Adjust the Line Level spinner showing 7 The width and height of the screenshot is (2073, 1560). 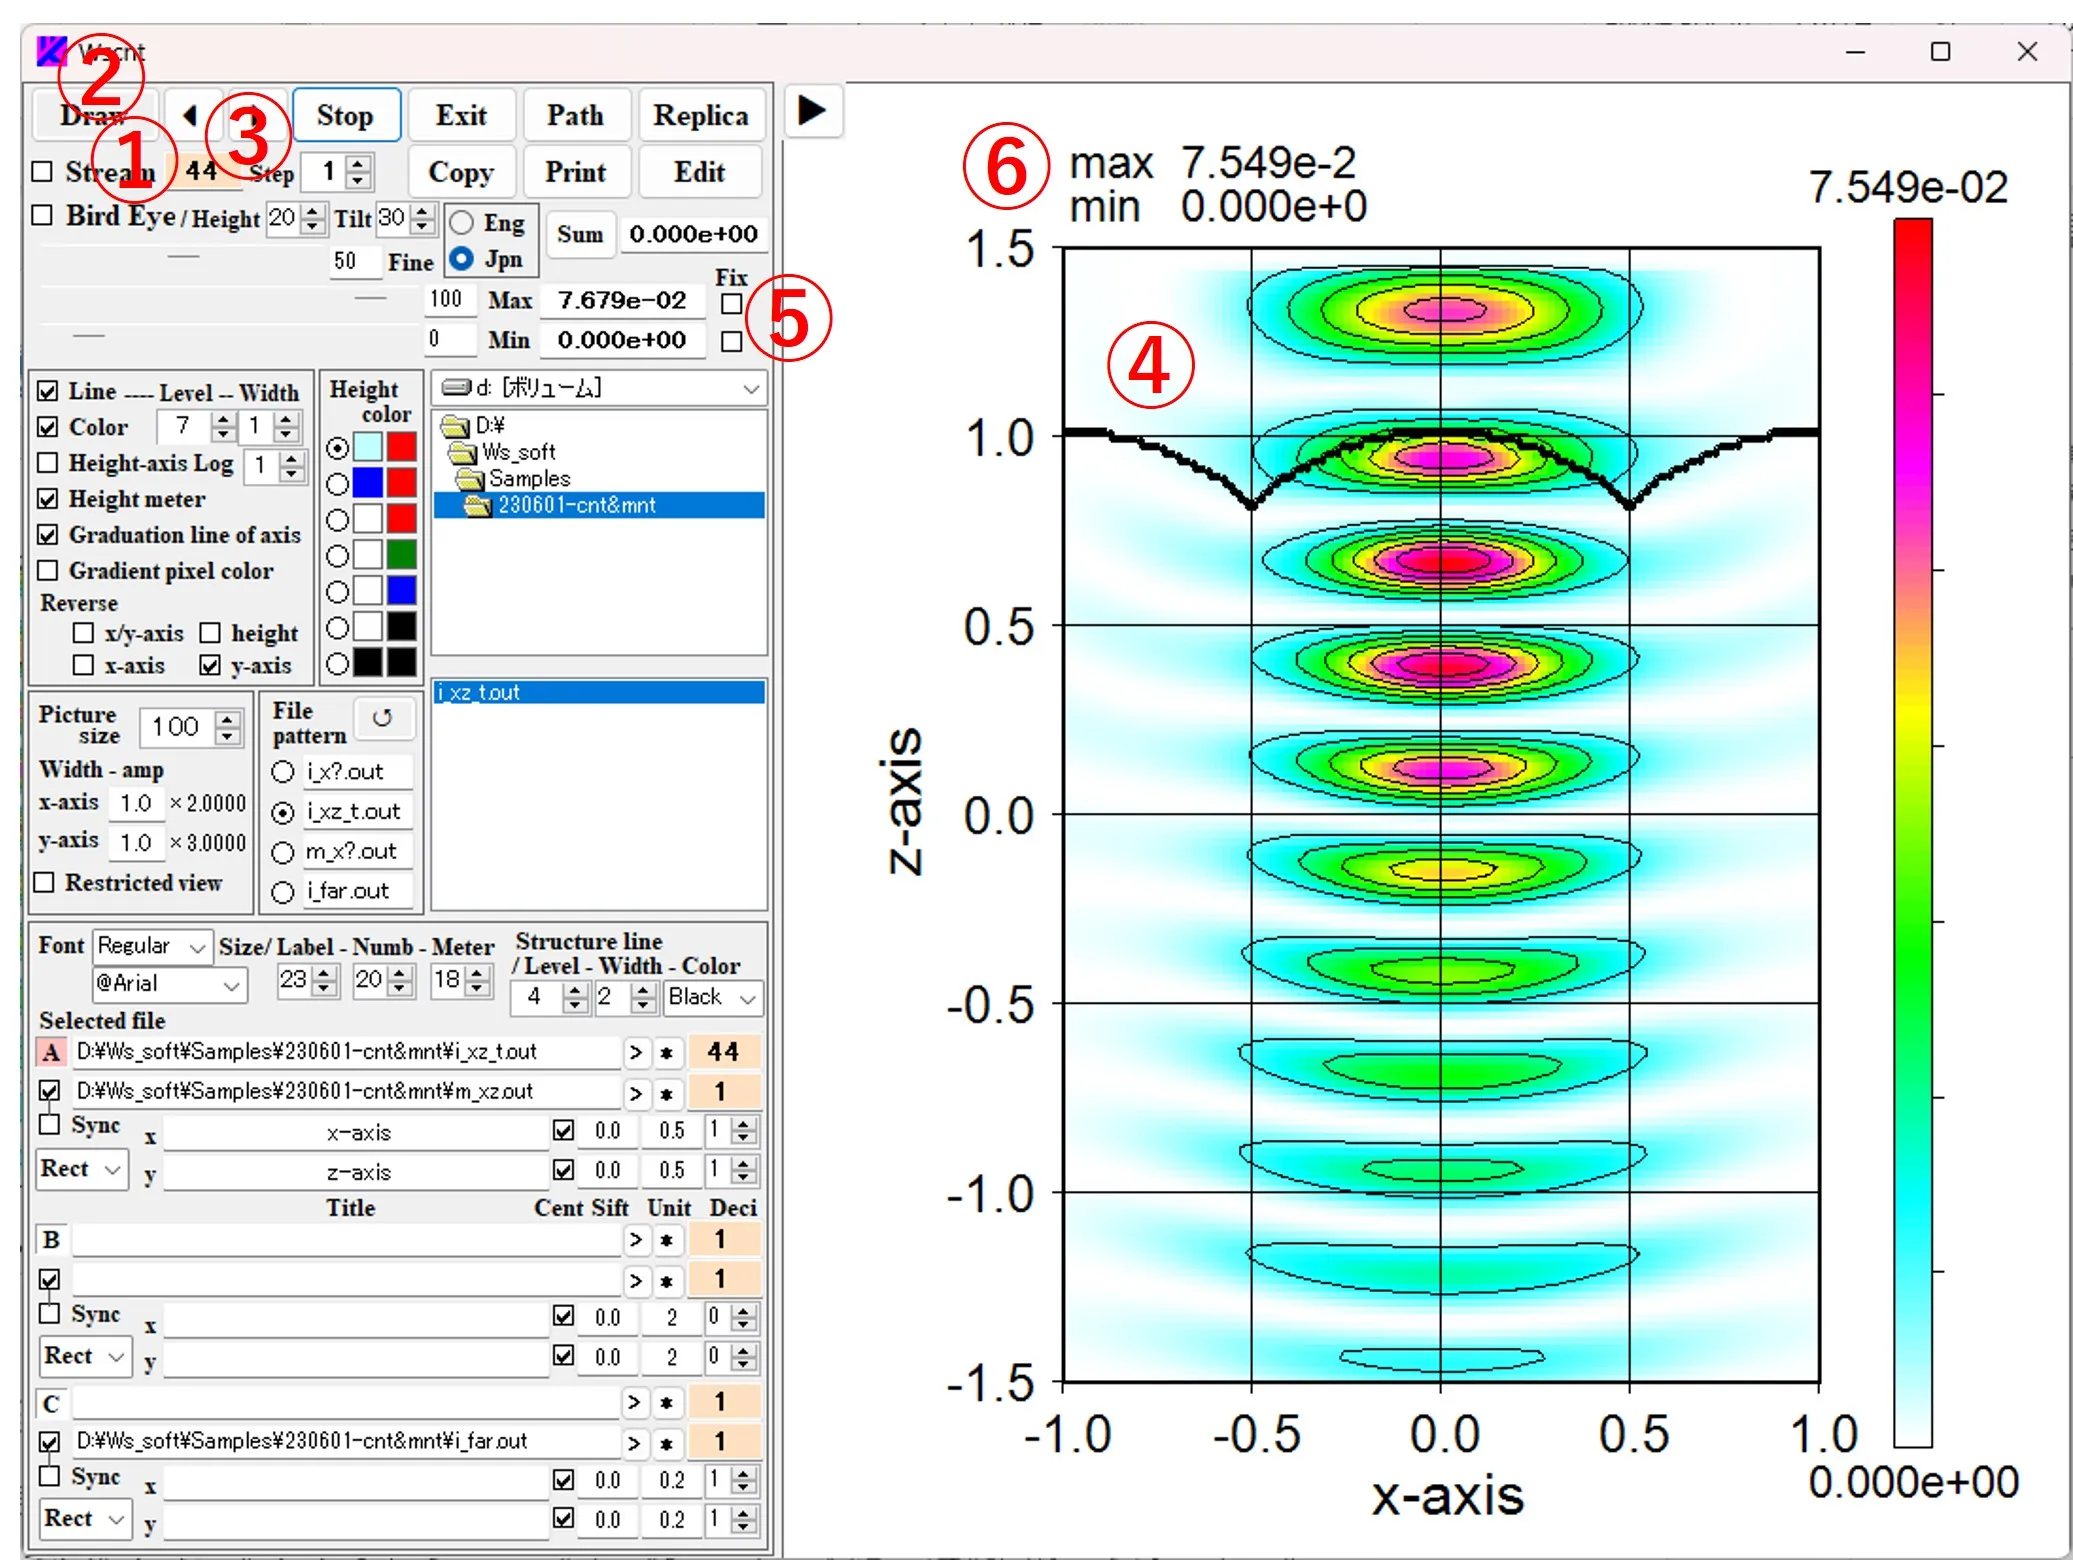(223, 427)
